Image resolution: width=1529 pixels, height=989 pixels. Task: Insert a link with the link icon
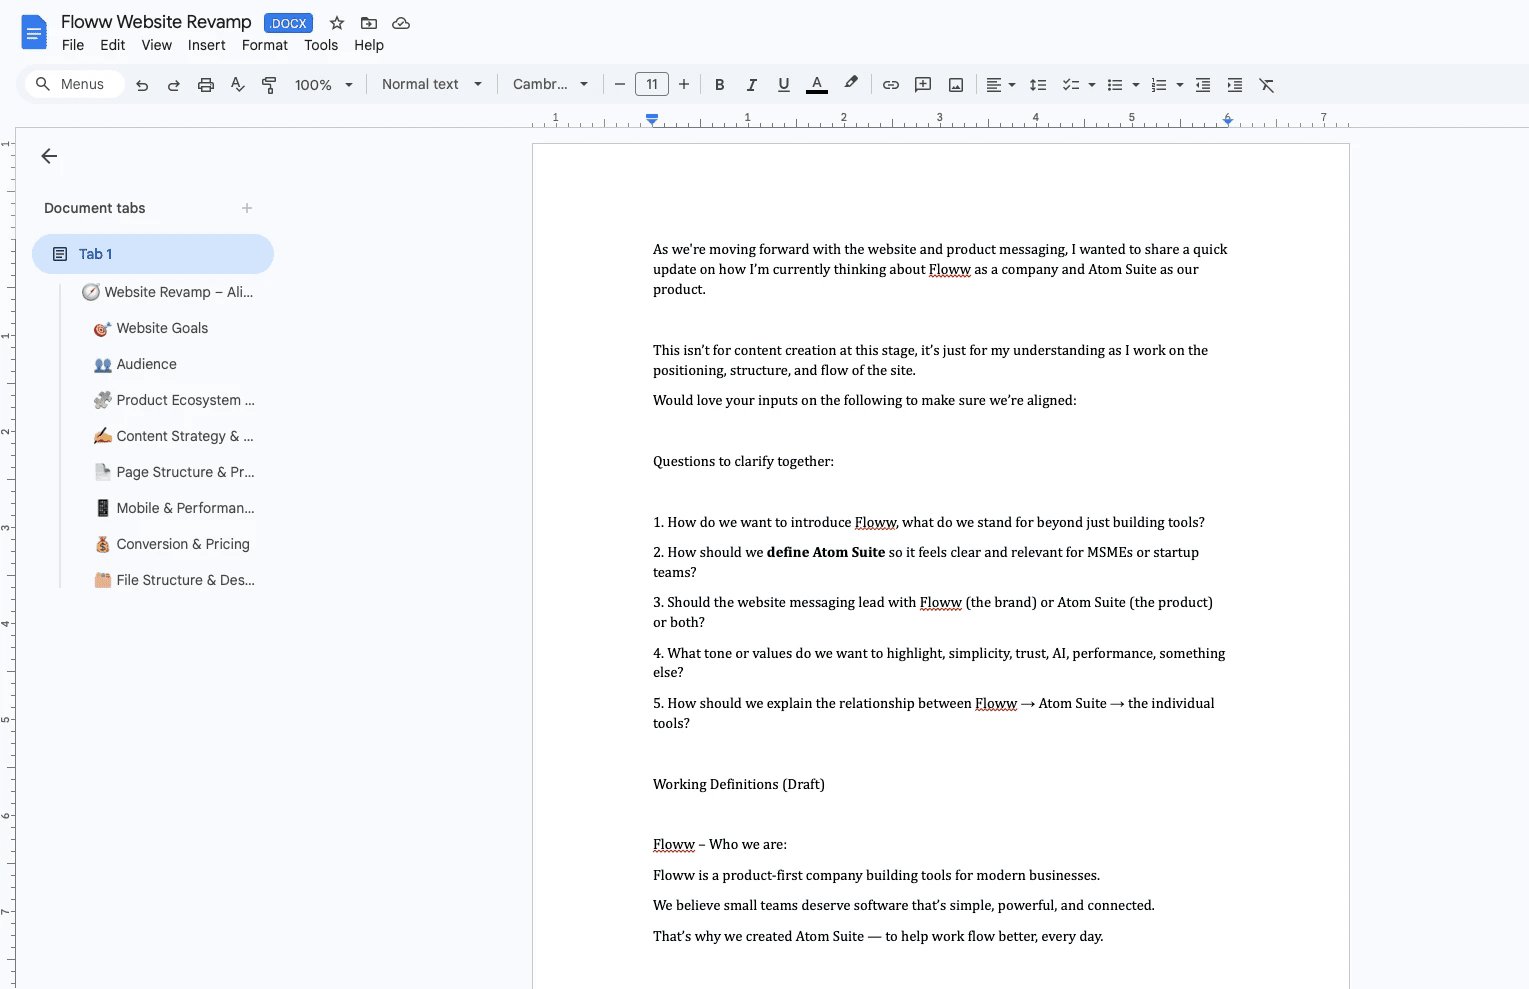pyautogui.click(x=891, y=85)
